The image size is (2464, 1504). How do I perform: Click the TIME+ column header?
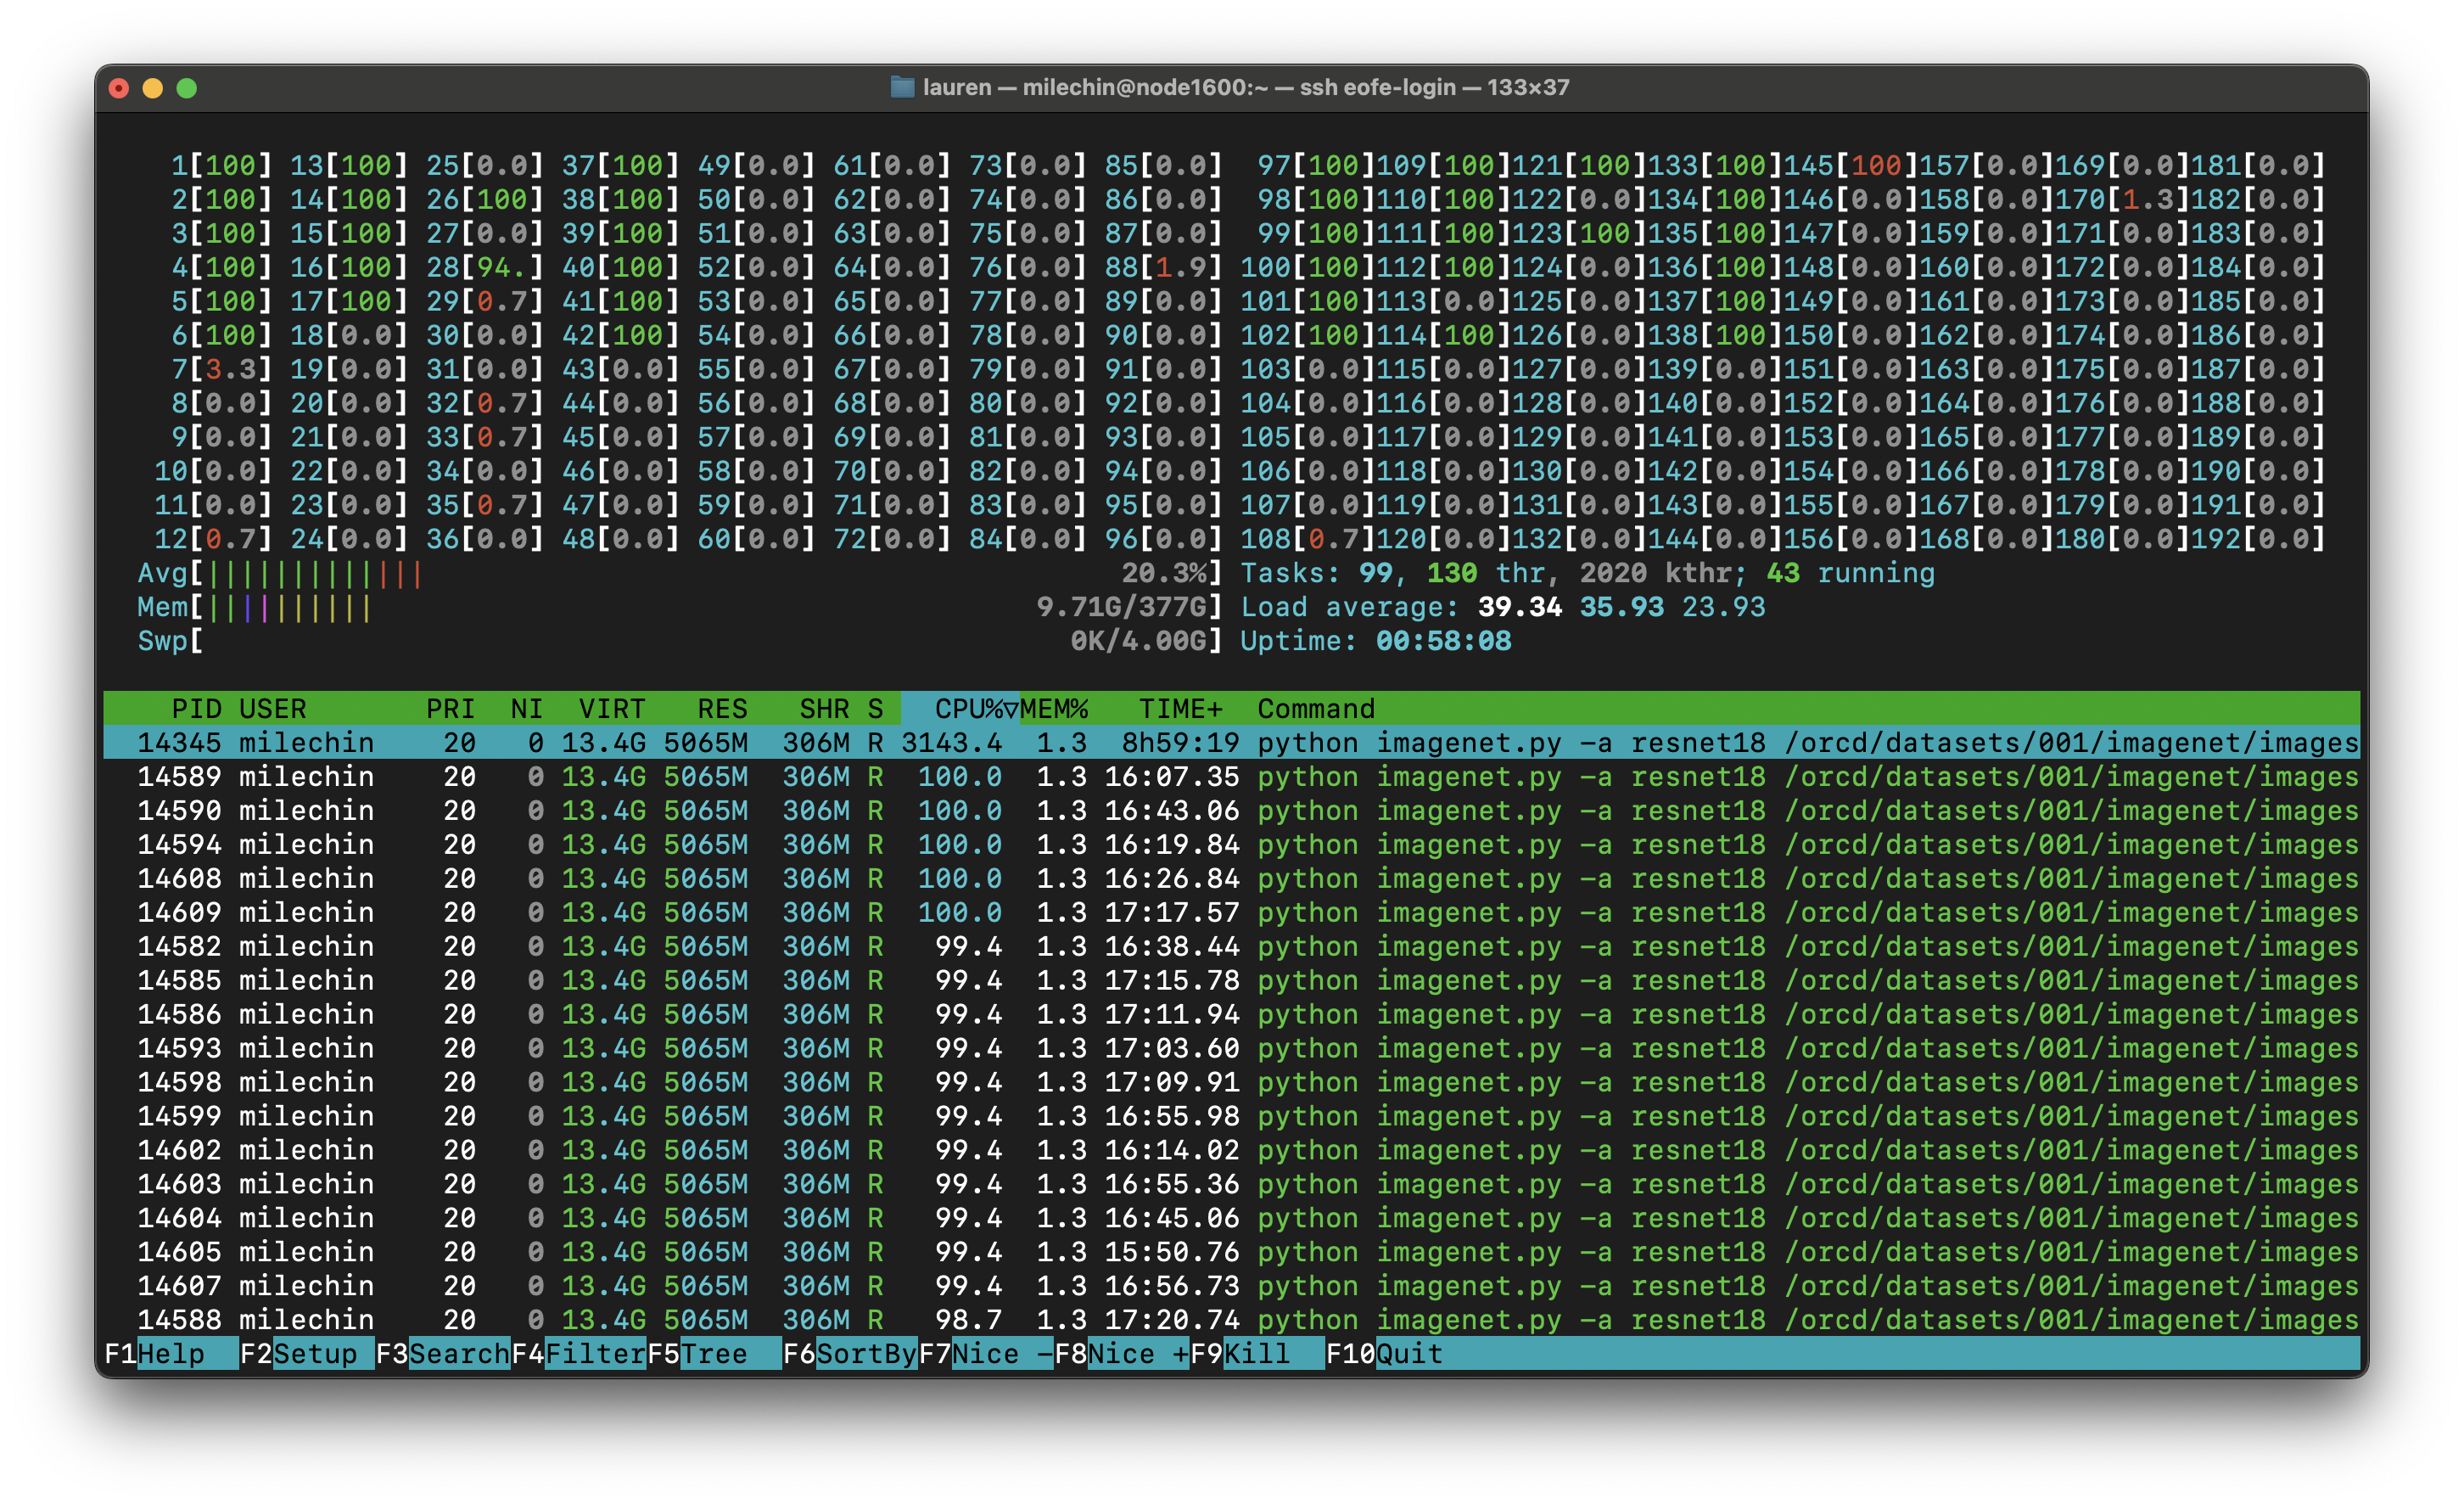(1180, 709)
